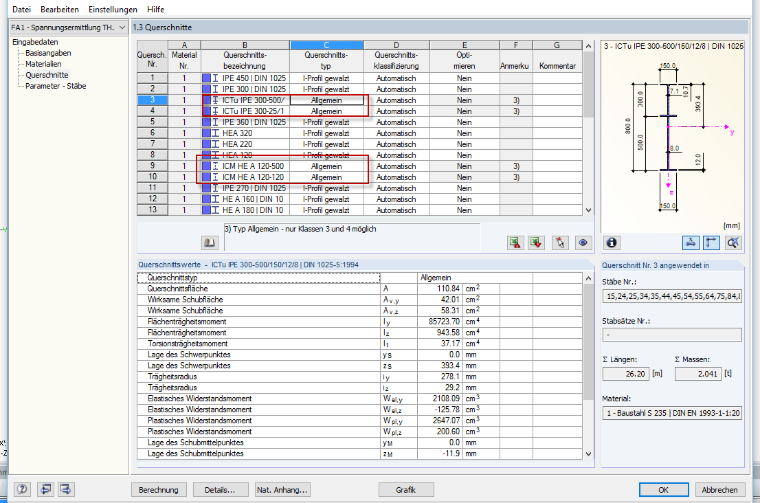Open the cross-section info icon
Viewport: 760px width, 503px height.
click(612, 243)
